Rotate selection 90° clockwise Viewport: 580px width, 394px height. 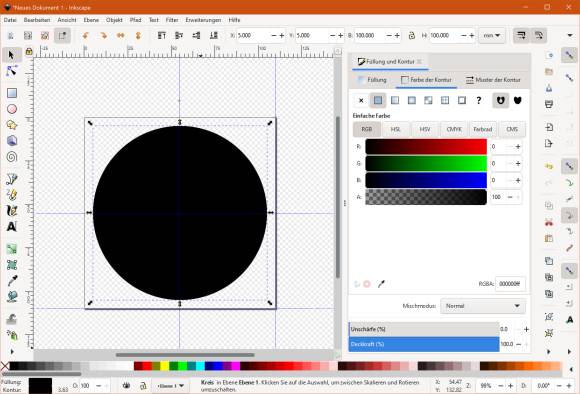click(103, 36)
